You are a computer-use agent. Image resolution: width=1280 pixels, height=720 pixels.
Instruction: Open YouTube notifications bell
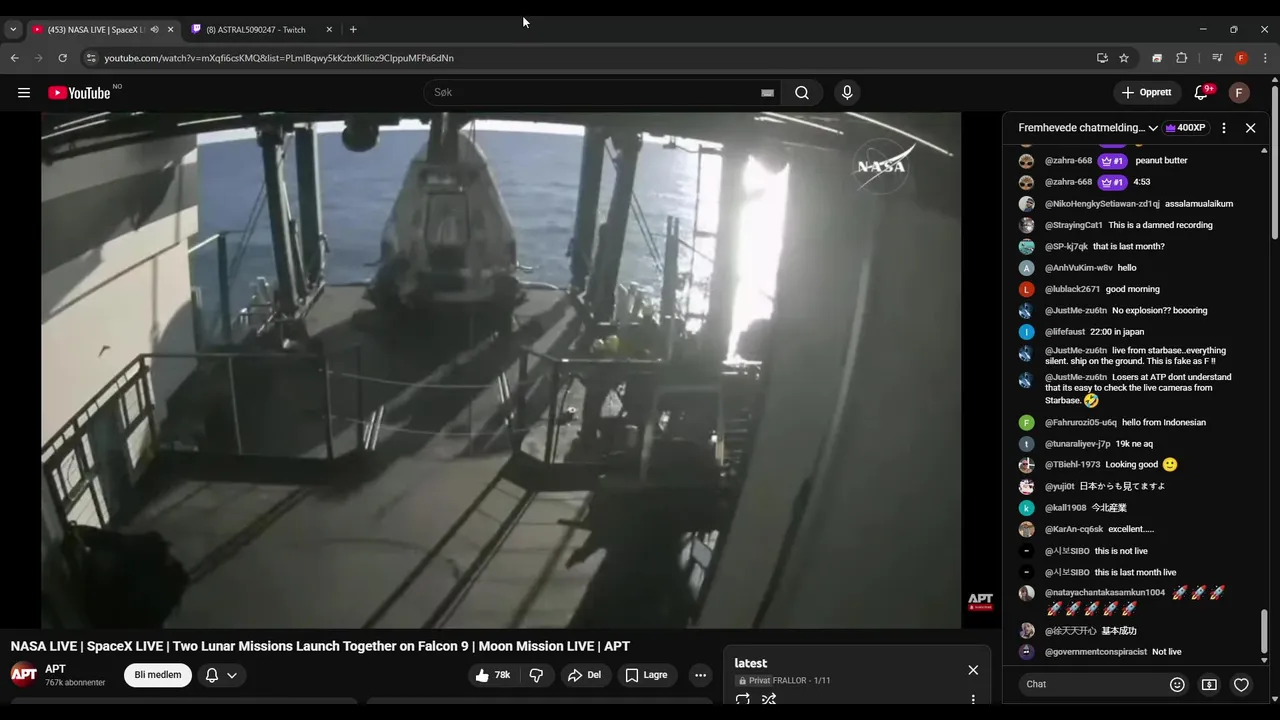pos(1201,93)
